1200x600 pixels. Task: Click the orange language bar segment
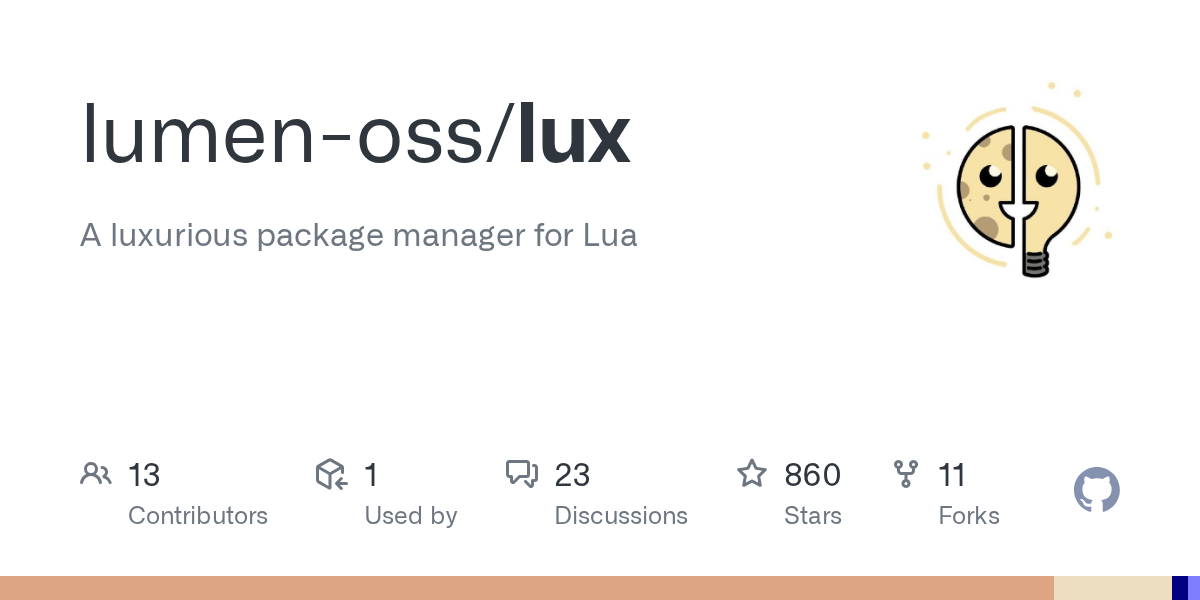[526, 588]
